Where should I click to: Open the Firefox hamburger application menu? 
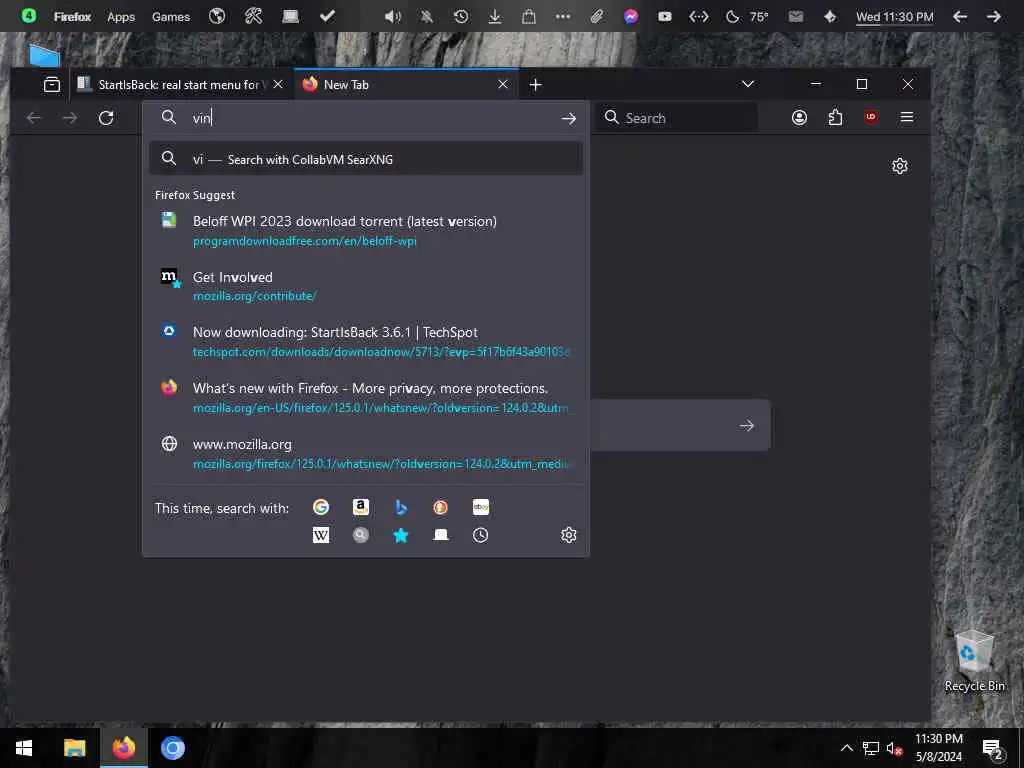(906, 118)
